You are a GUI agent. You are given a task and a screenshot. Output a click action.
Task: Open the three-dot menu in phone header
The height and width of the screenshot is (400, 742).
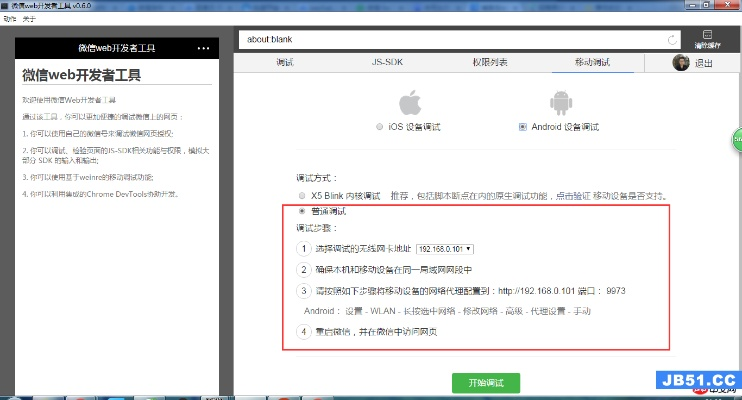[x=204, y=48]
